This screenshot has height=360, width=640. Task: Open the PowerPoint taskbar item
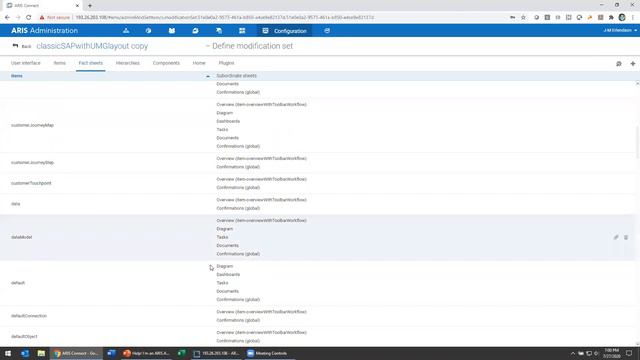click(146, 353)
